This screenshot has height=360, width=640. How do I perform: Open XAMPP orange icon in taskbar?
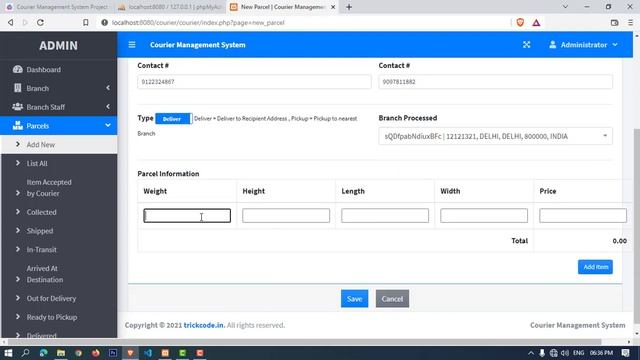tap(165, 353)
